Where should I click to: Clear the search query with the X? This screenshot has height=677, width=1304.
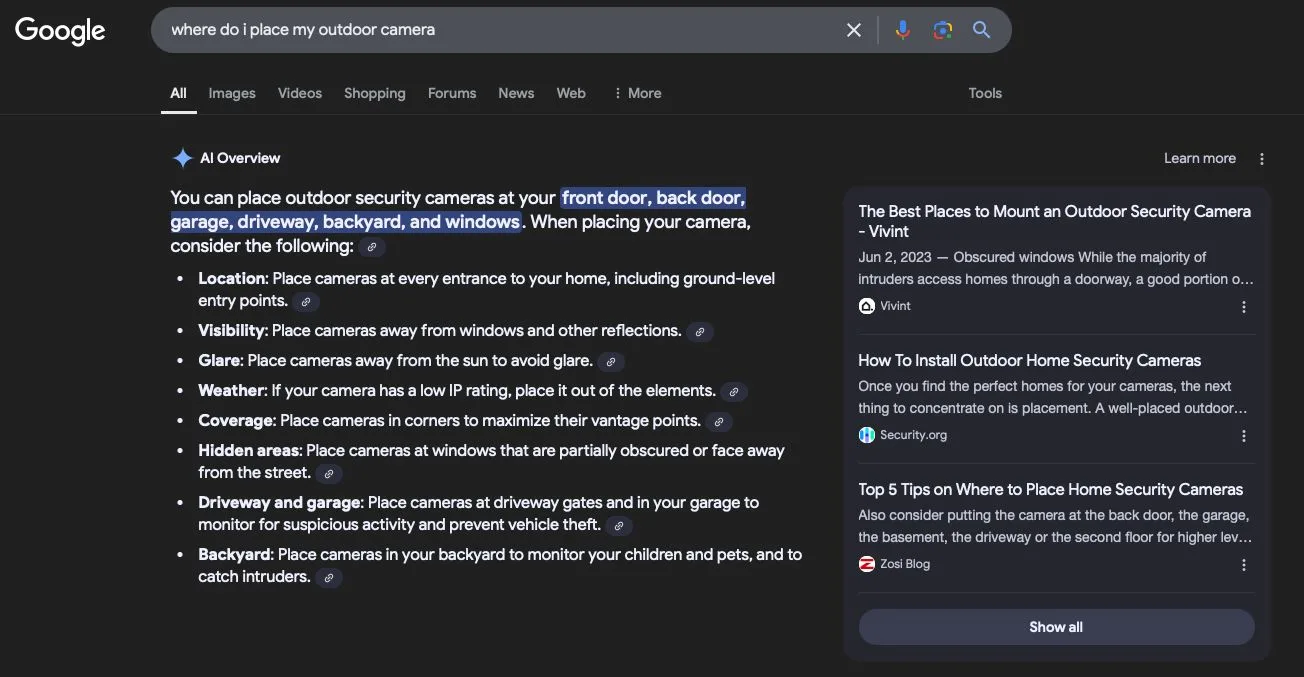coord(853,30)
